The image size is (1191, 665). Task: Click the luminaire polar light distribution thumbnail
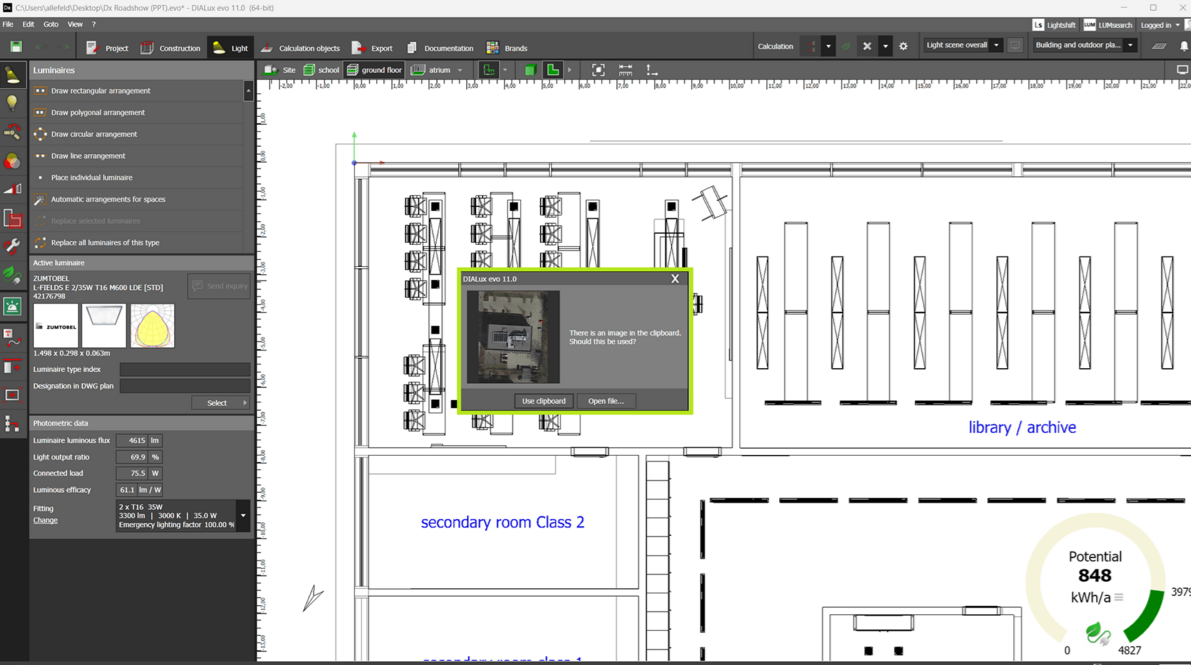click(152, 326)
